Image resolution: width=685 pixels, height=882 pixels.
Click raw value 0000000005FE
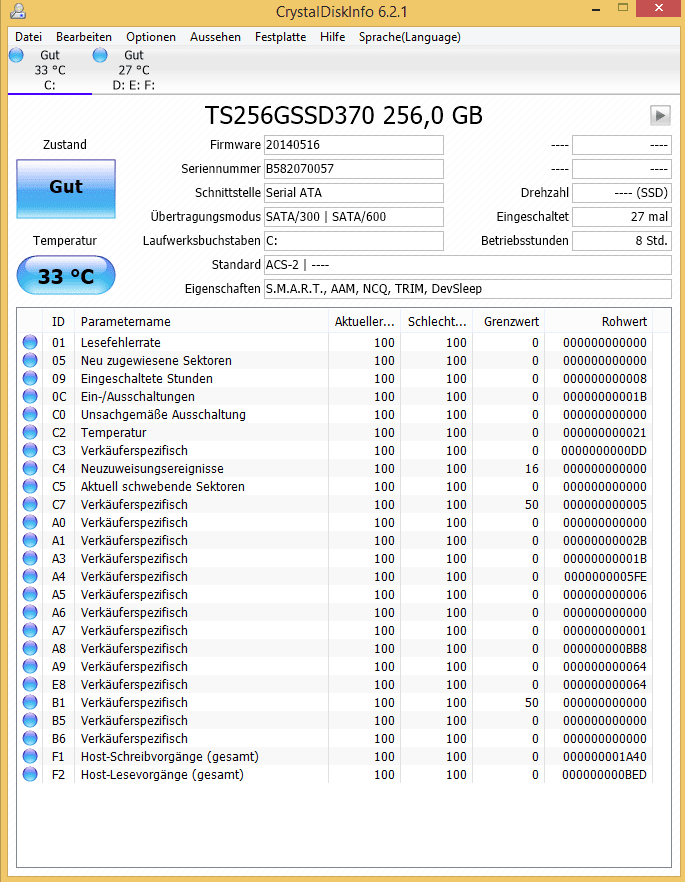tap(605, 577)
